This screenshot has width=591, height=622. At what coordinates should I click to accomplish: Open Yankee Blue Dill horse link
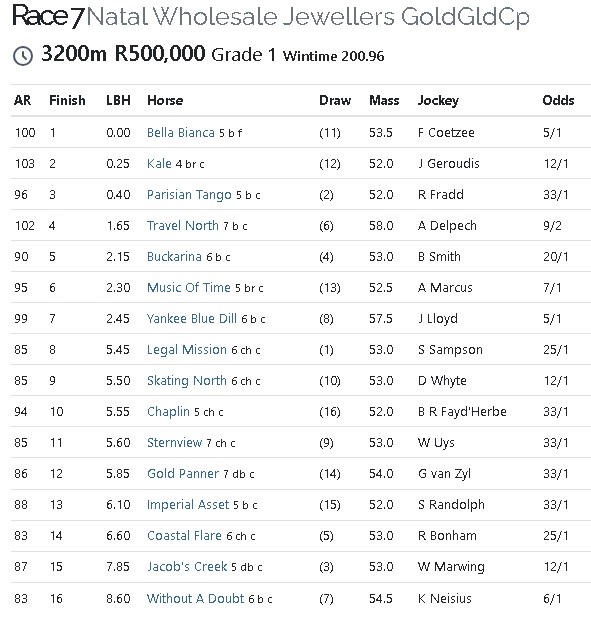192,319
